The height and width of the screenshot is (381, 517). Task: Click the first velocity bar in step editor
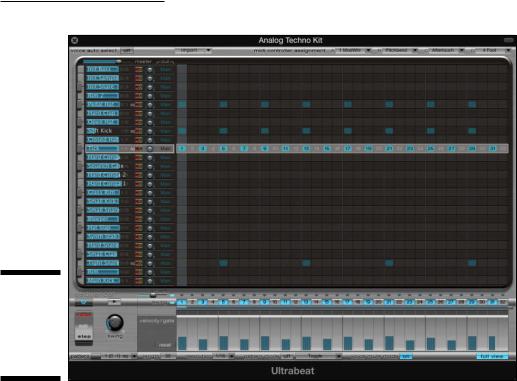click(x=182, y=343)
